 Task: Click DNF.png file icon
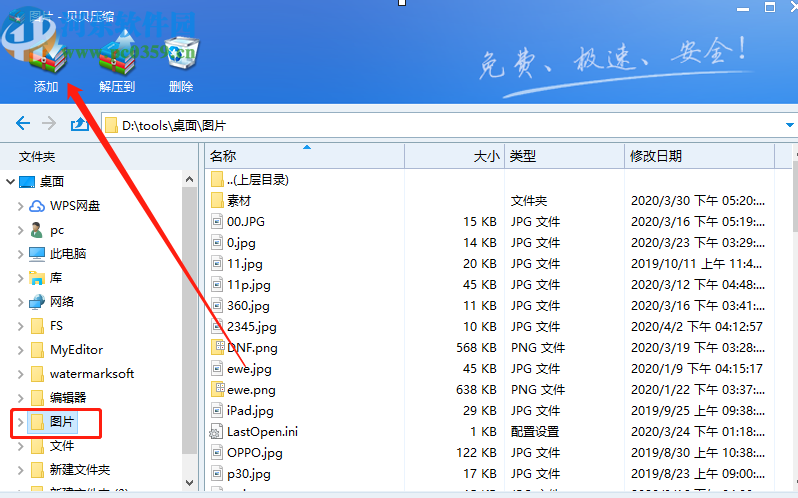click(218, 347)
